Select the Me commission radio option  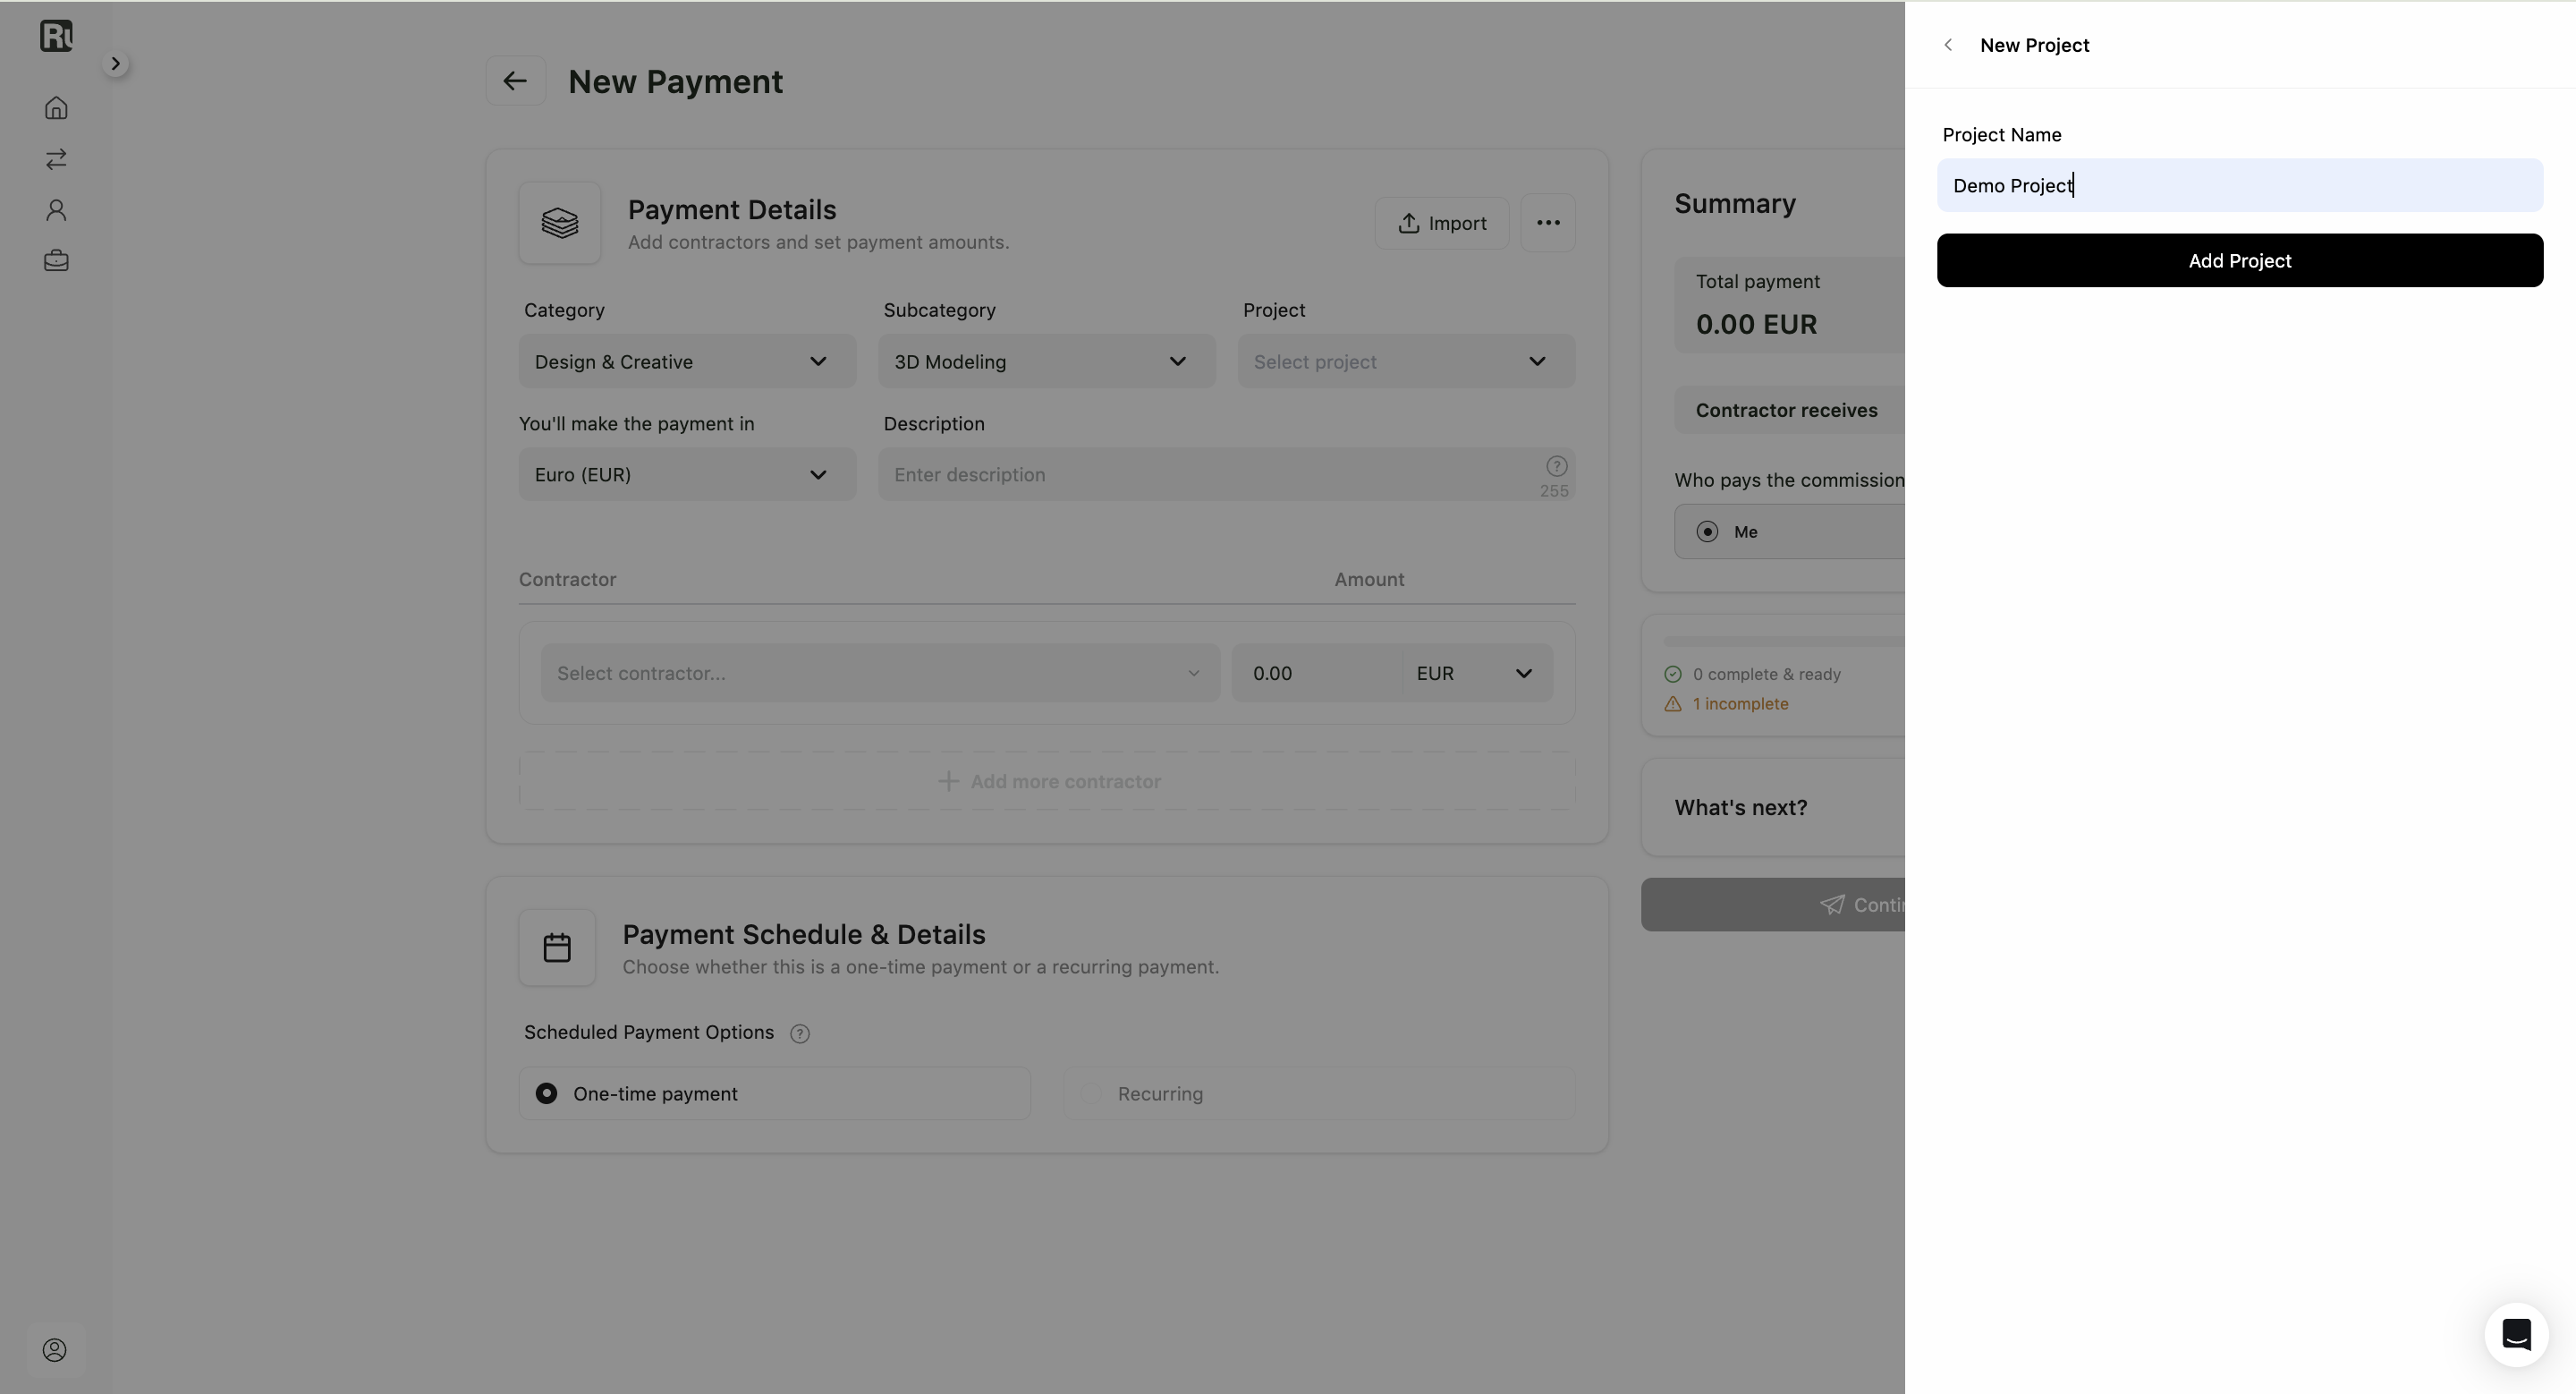pos(1790,532)
